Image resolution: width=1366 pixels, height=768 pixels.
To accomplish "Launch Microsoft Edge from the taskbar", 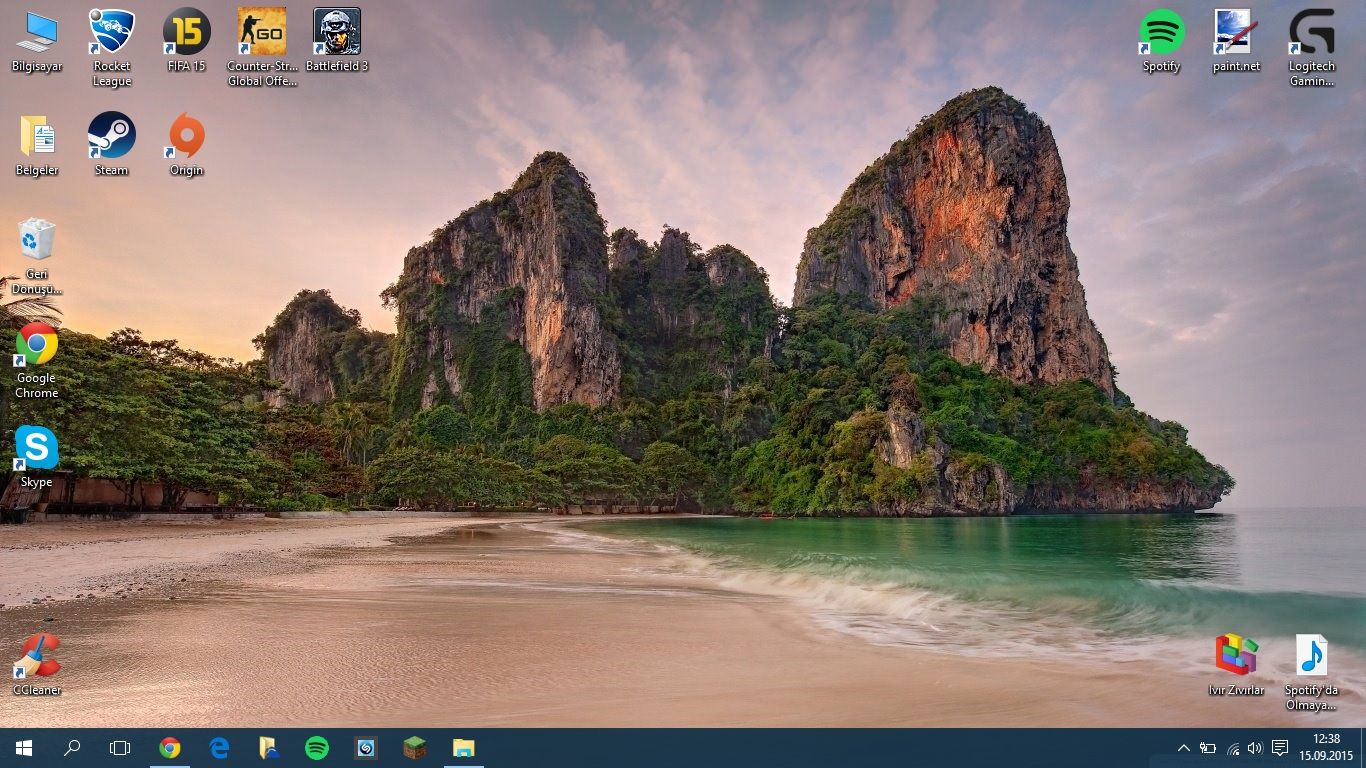I will coord(219,748).
